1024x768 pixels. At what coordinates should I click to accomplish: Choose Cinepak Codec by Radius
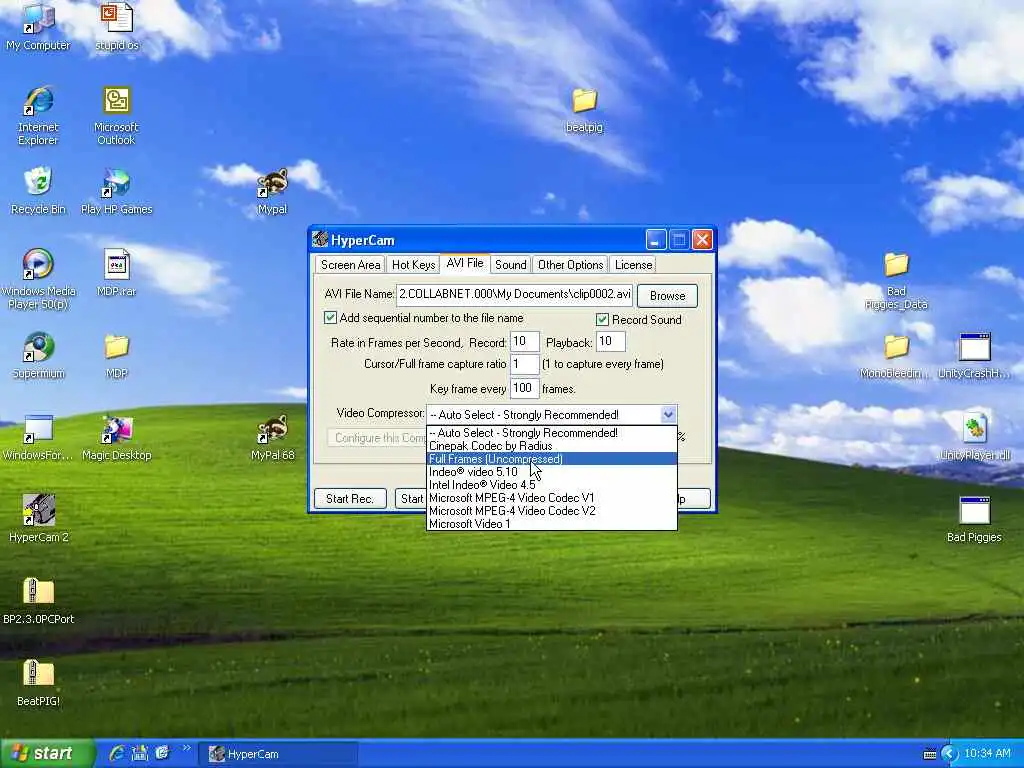[551, 446]
